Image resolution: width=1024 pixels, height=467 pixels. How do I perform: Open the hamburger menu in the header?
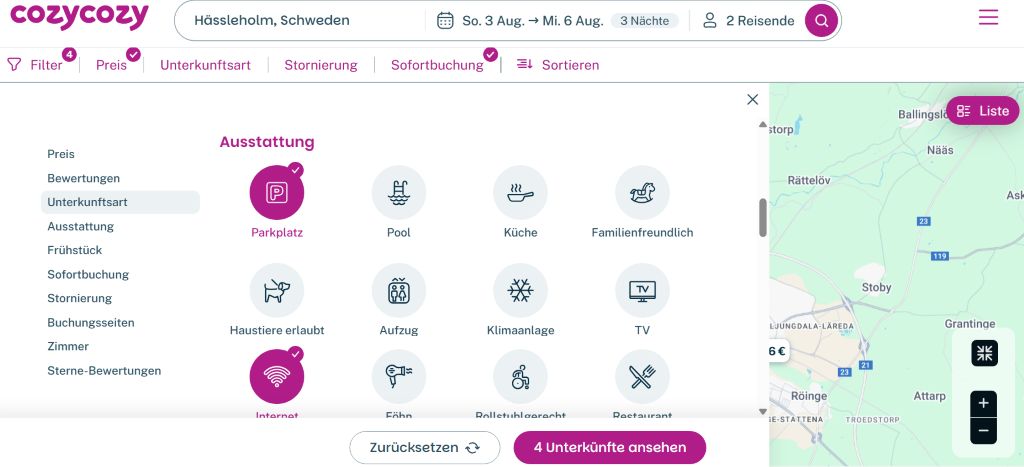pos(988,18)
